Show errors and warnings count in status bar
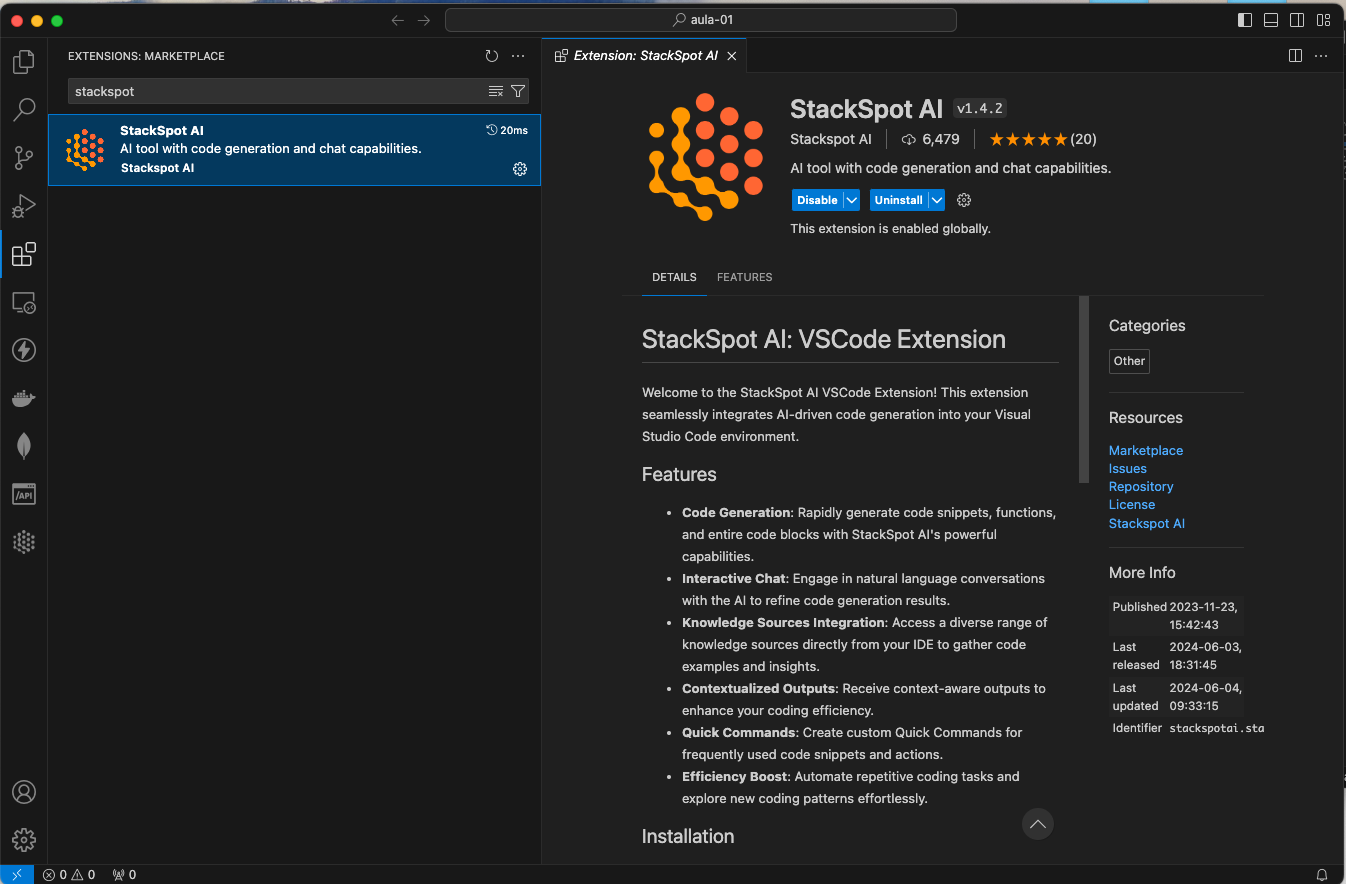Image resolution: width=1346 pixels, height=884 pixels. click(69, 875)
